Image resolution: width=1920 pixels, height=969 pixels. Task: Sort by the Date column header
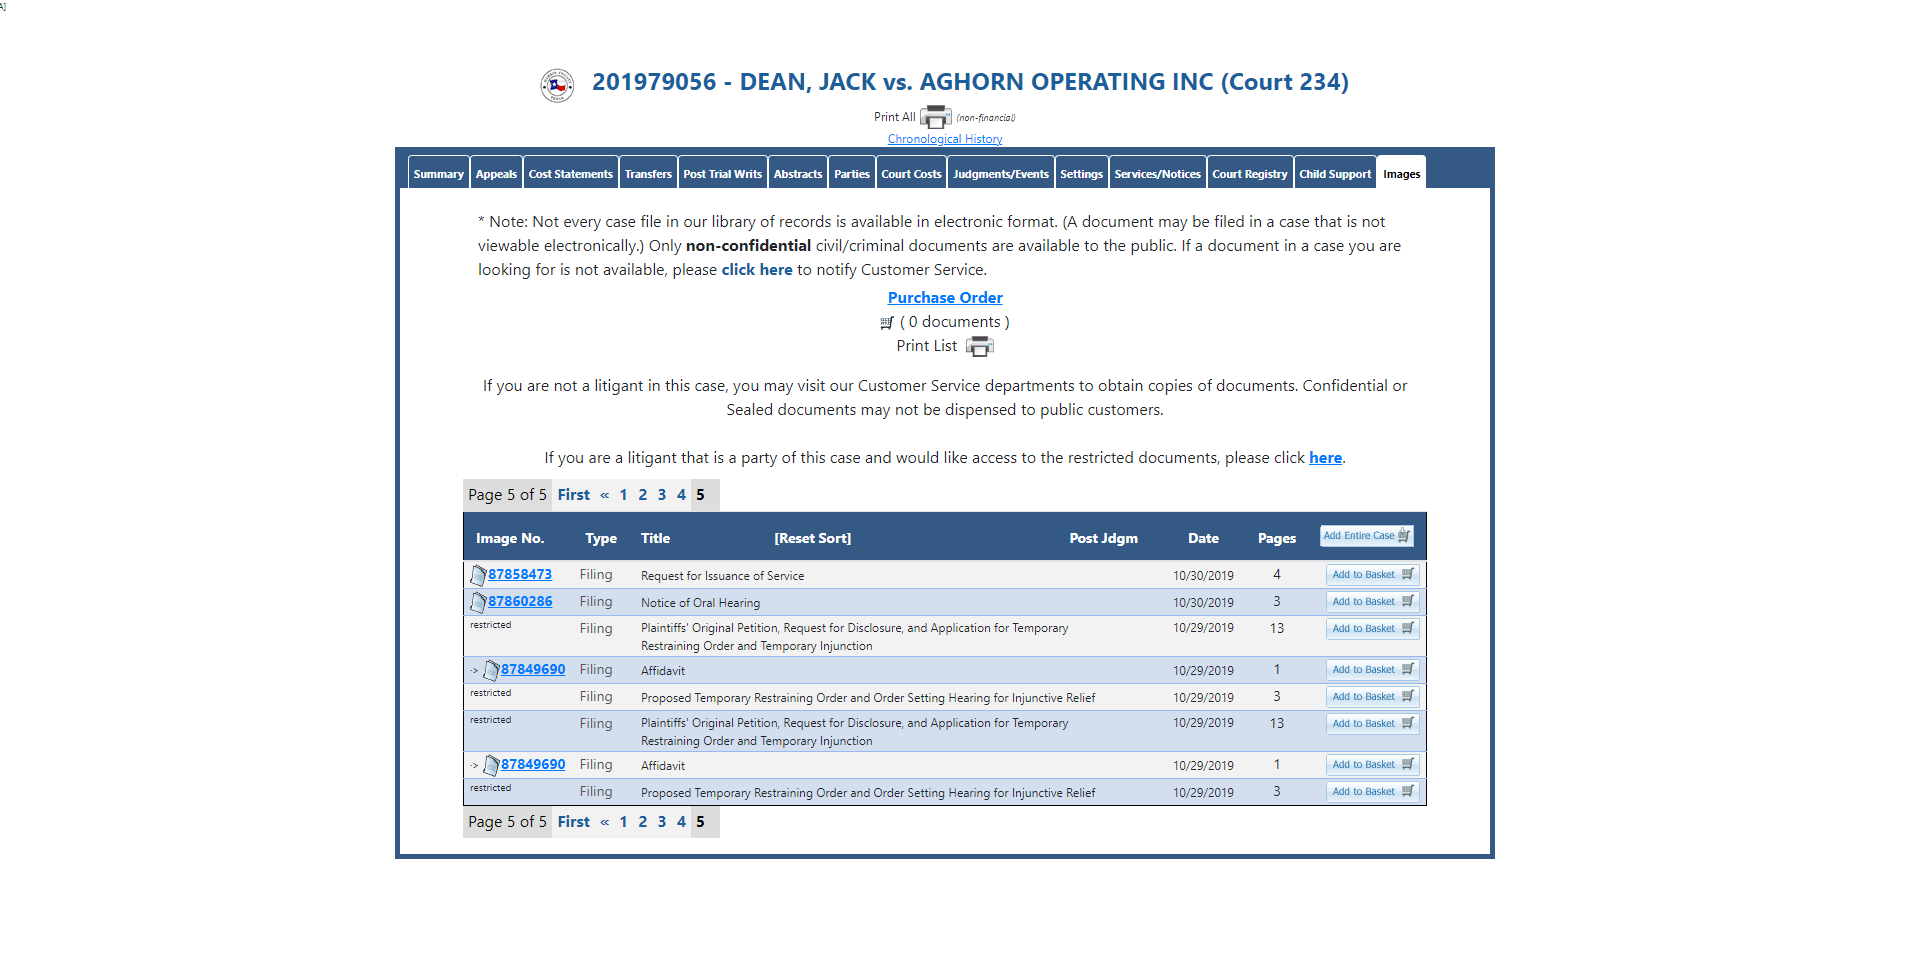pyautogui.click(x=1203, y=539)
